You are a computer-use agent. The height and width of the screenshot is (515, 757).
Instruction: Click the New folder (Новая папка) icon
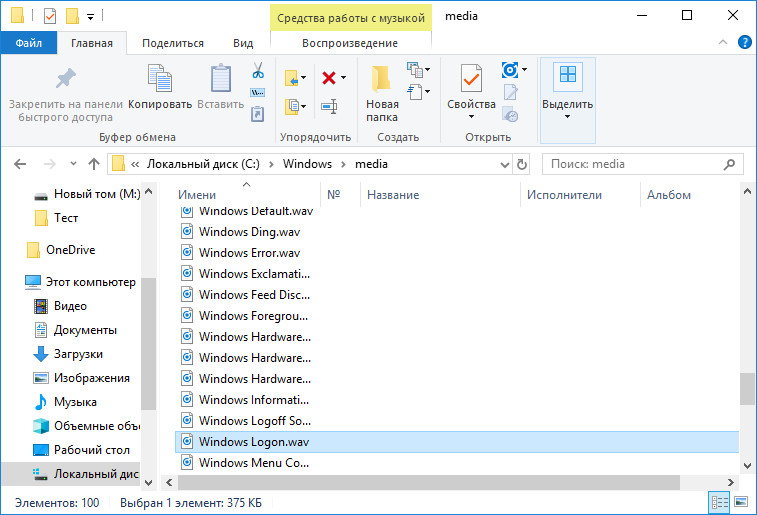coord(381,79)
